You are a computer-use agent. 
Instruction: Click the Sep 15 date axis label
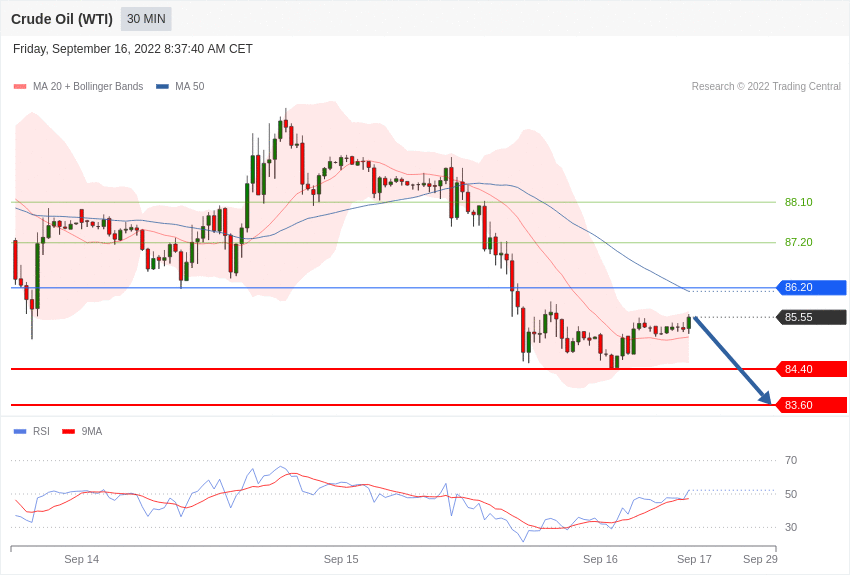click(341, 559)
